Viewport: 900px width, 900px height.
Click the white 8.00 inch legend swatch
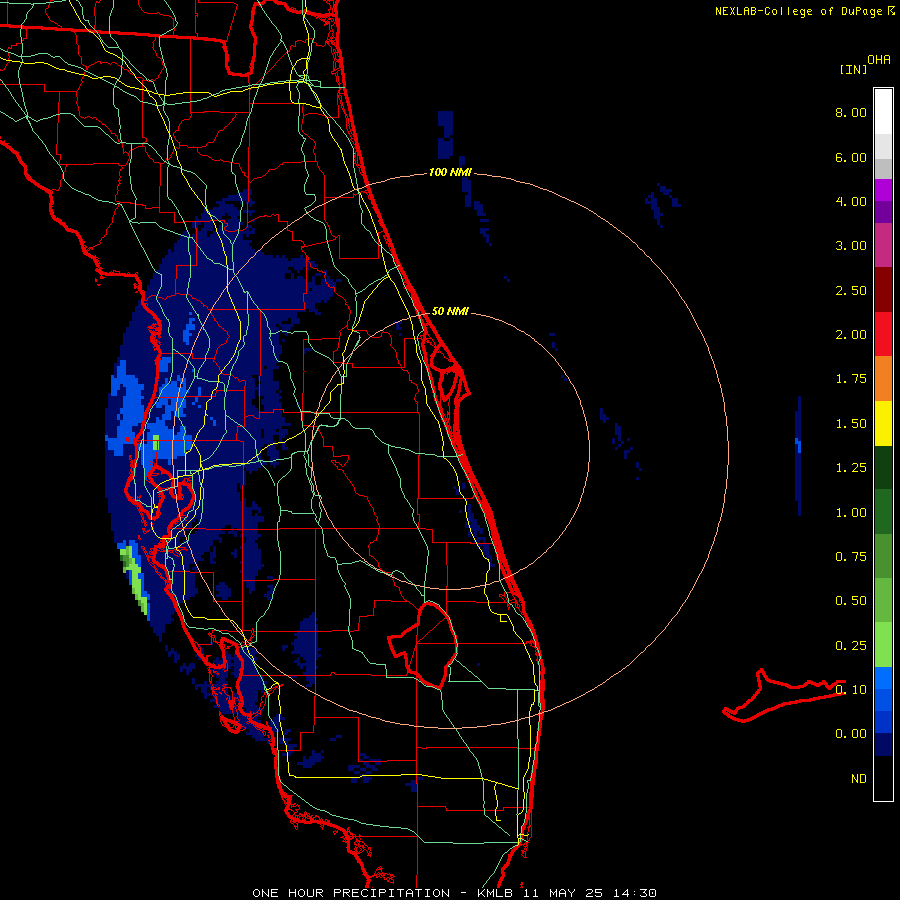coord(883,112)
